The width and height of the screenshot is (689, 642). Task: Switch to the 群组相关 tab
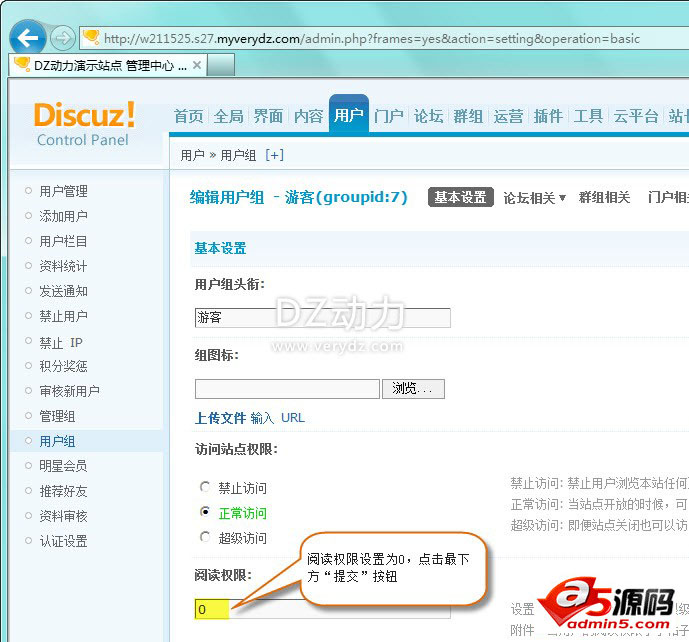[x=604, y=198]
